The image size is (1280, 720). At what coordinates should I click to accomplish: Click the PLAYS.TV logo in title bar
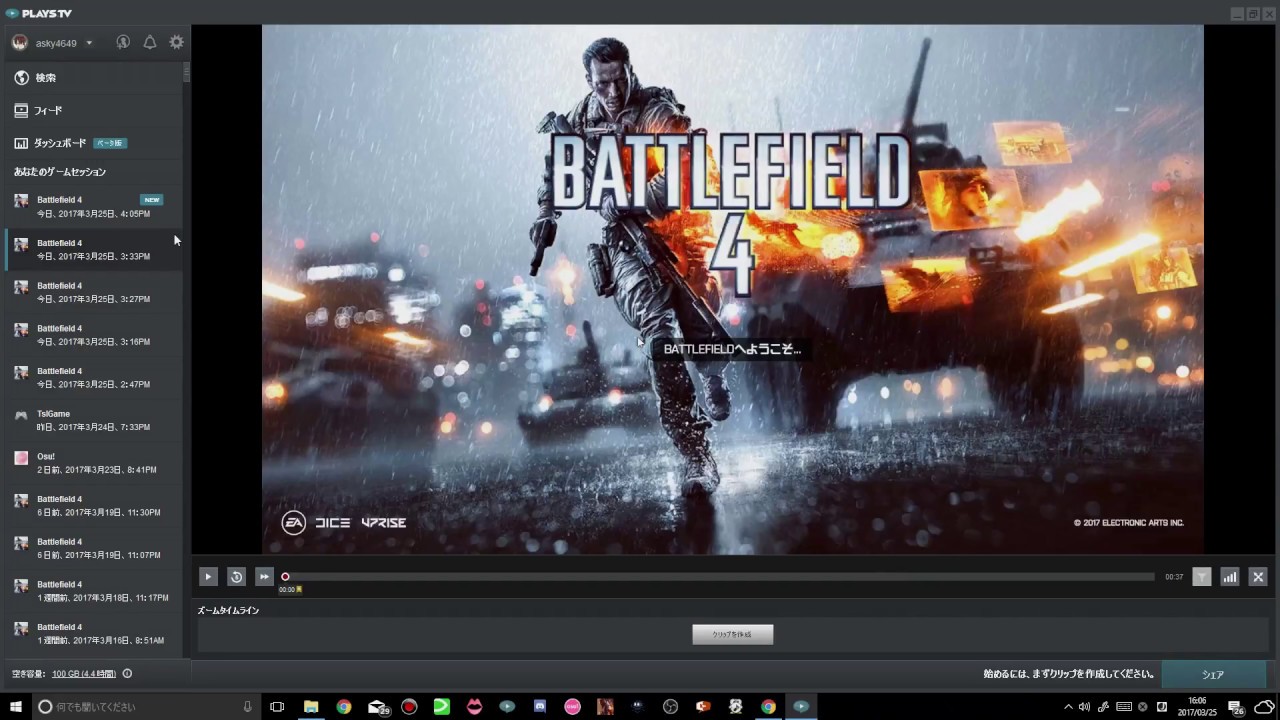pos(39,13)
